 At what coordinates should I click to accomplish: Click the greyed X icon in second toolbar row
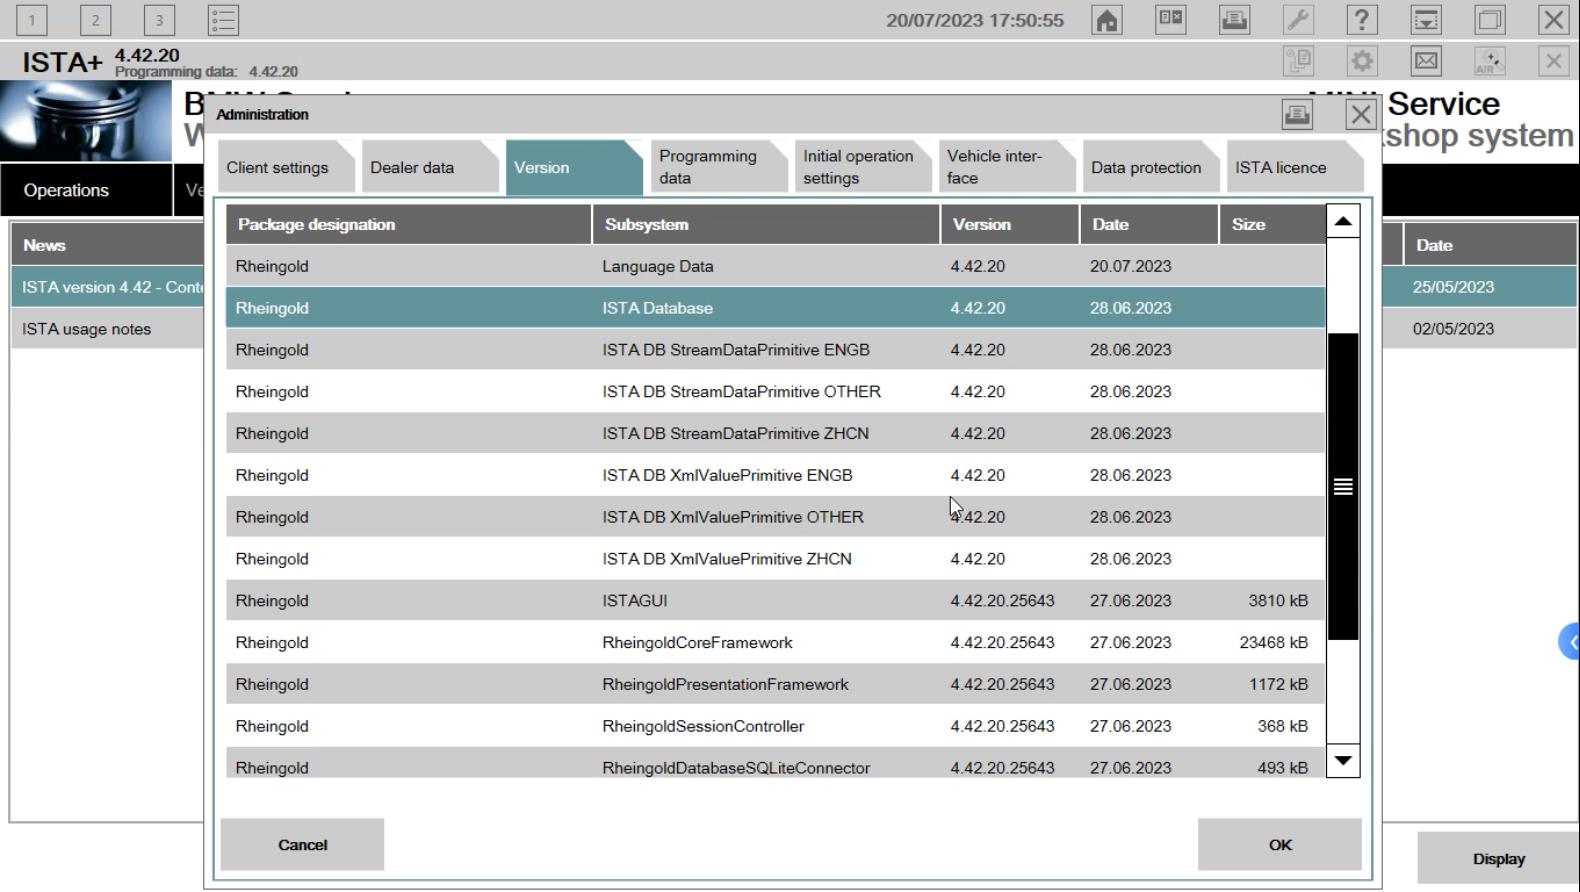1553,61
